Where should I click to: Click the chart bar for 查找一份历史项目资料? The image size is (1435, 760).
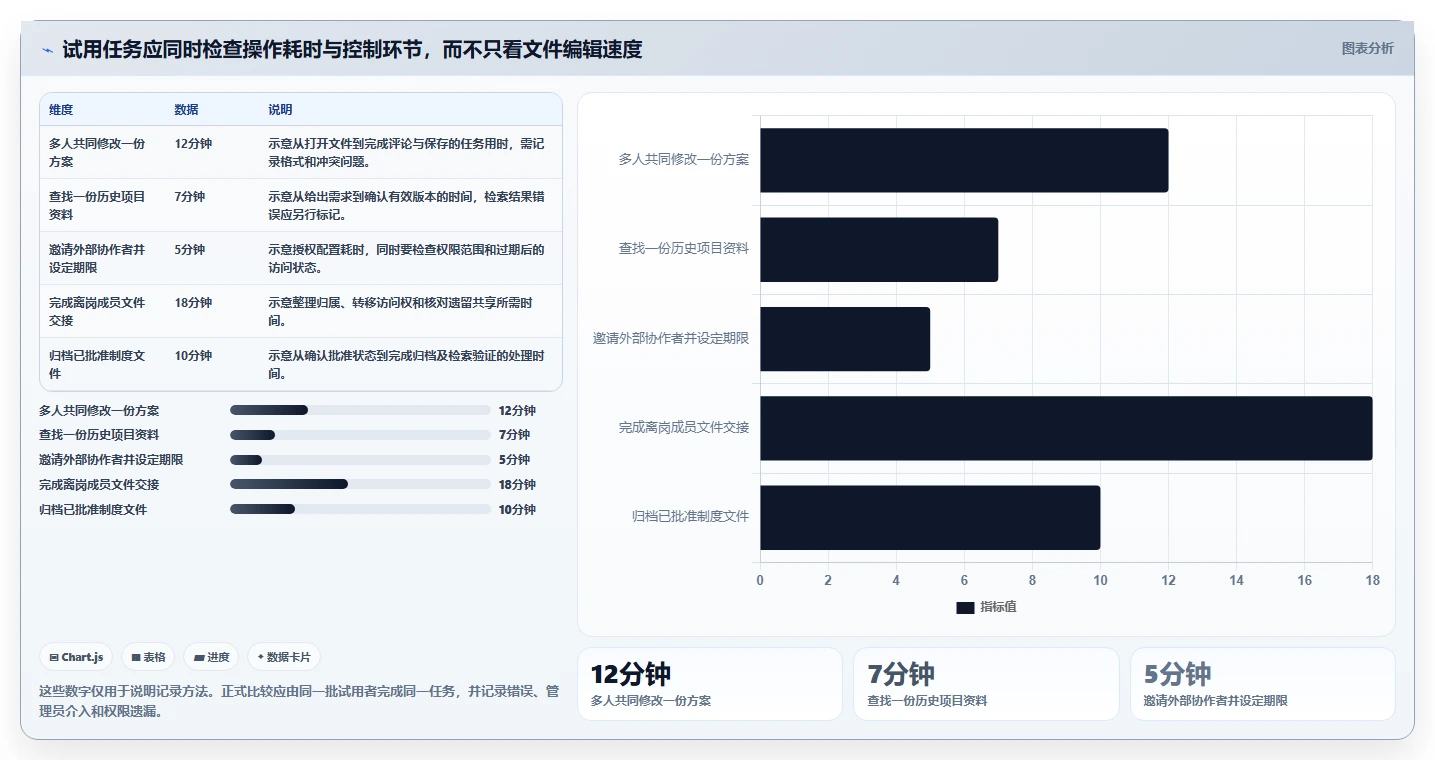point(879,249)
